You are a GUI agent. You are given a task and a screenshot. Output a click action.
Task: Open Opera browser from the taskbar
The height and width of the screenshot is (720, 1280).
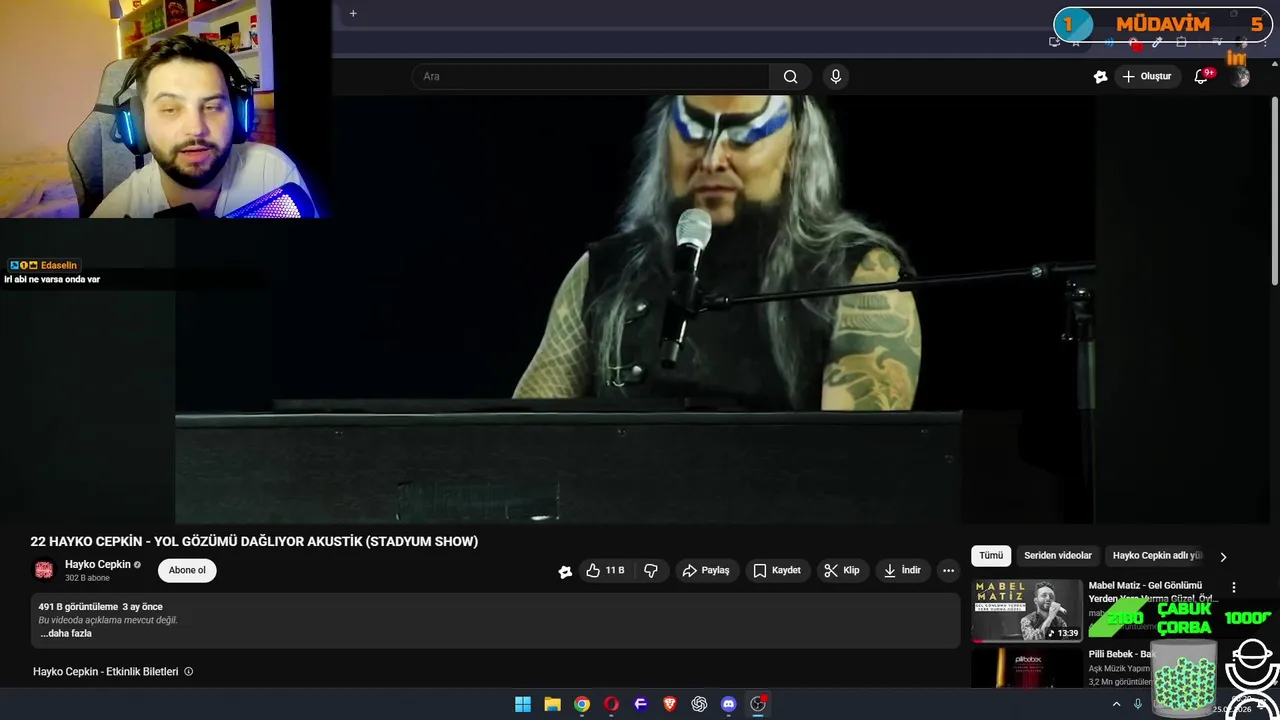611,704
